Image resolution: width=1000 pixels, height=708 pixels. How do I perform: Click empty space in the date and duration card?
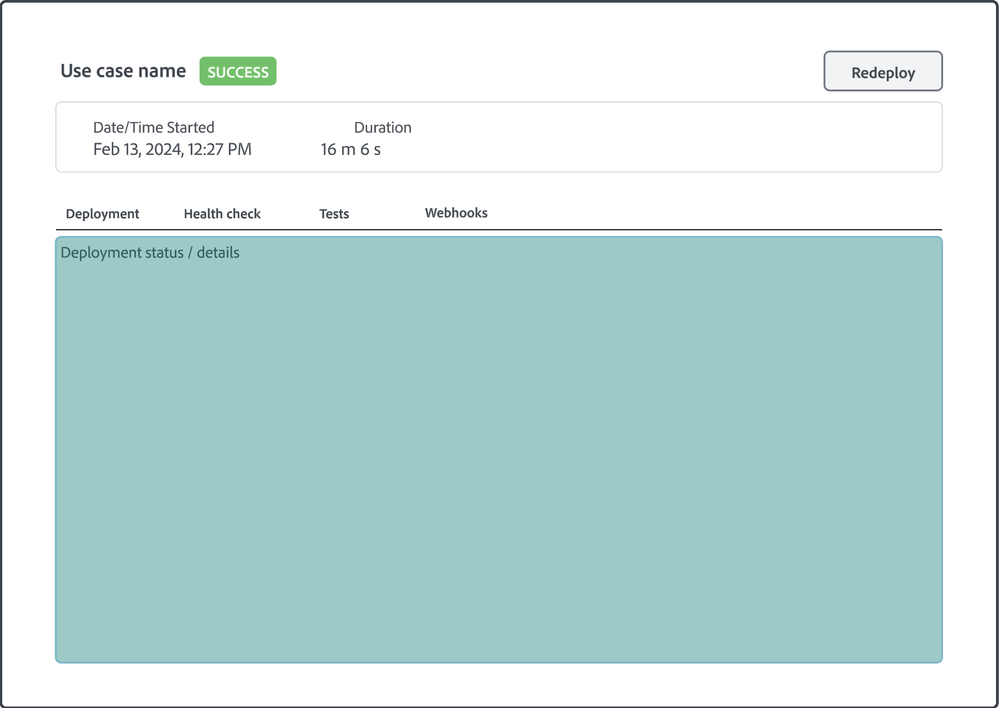coord(670,137)
